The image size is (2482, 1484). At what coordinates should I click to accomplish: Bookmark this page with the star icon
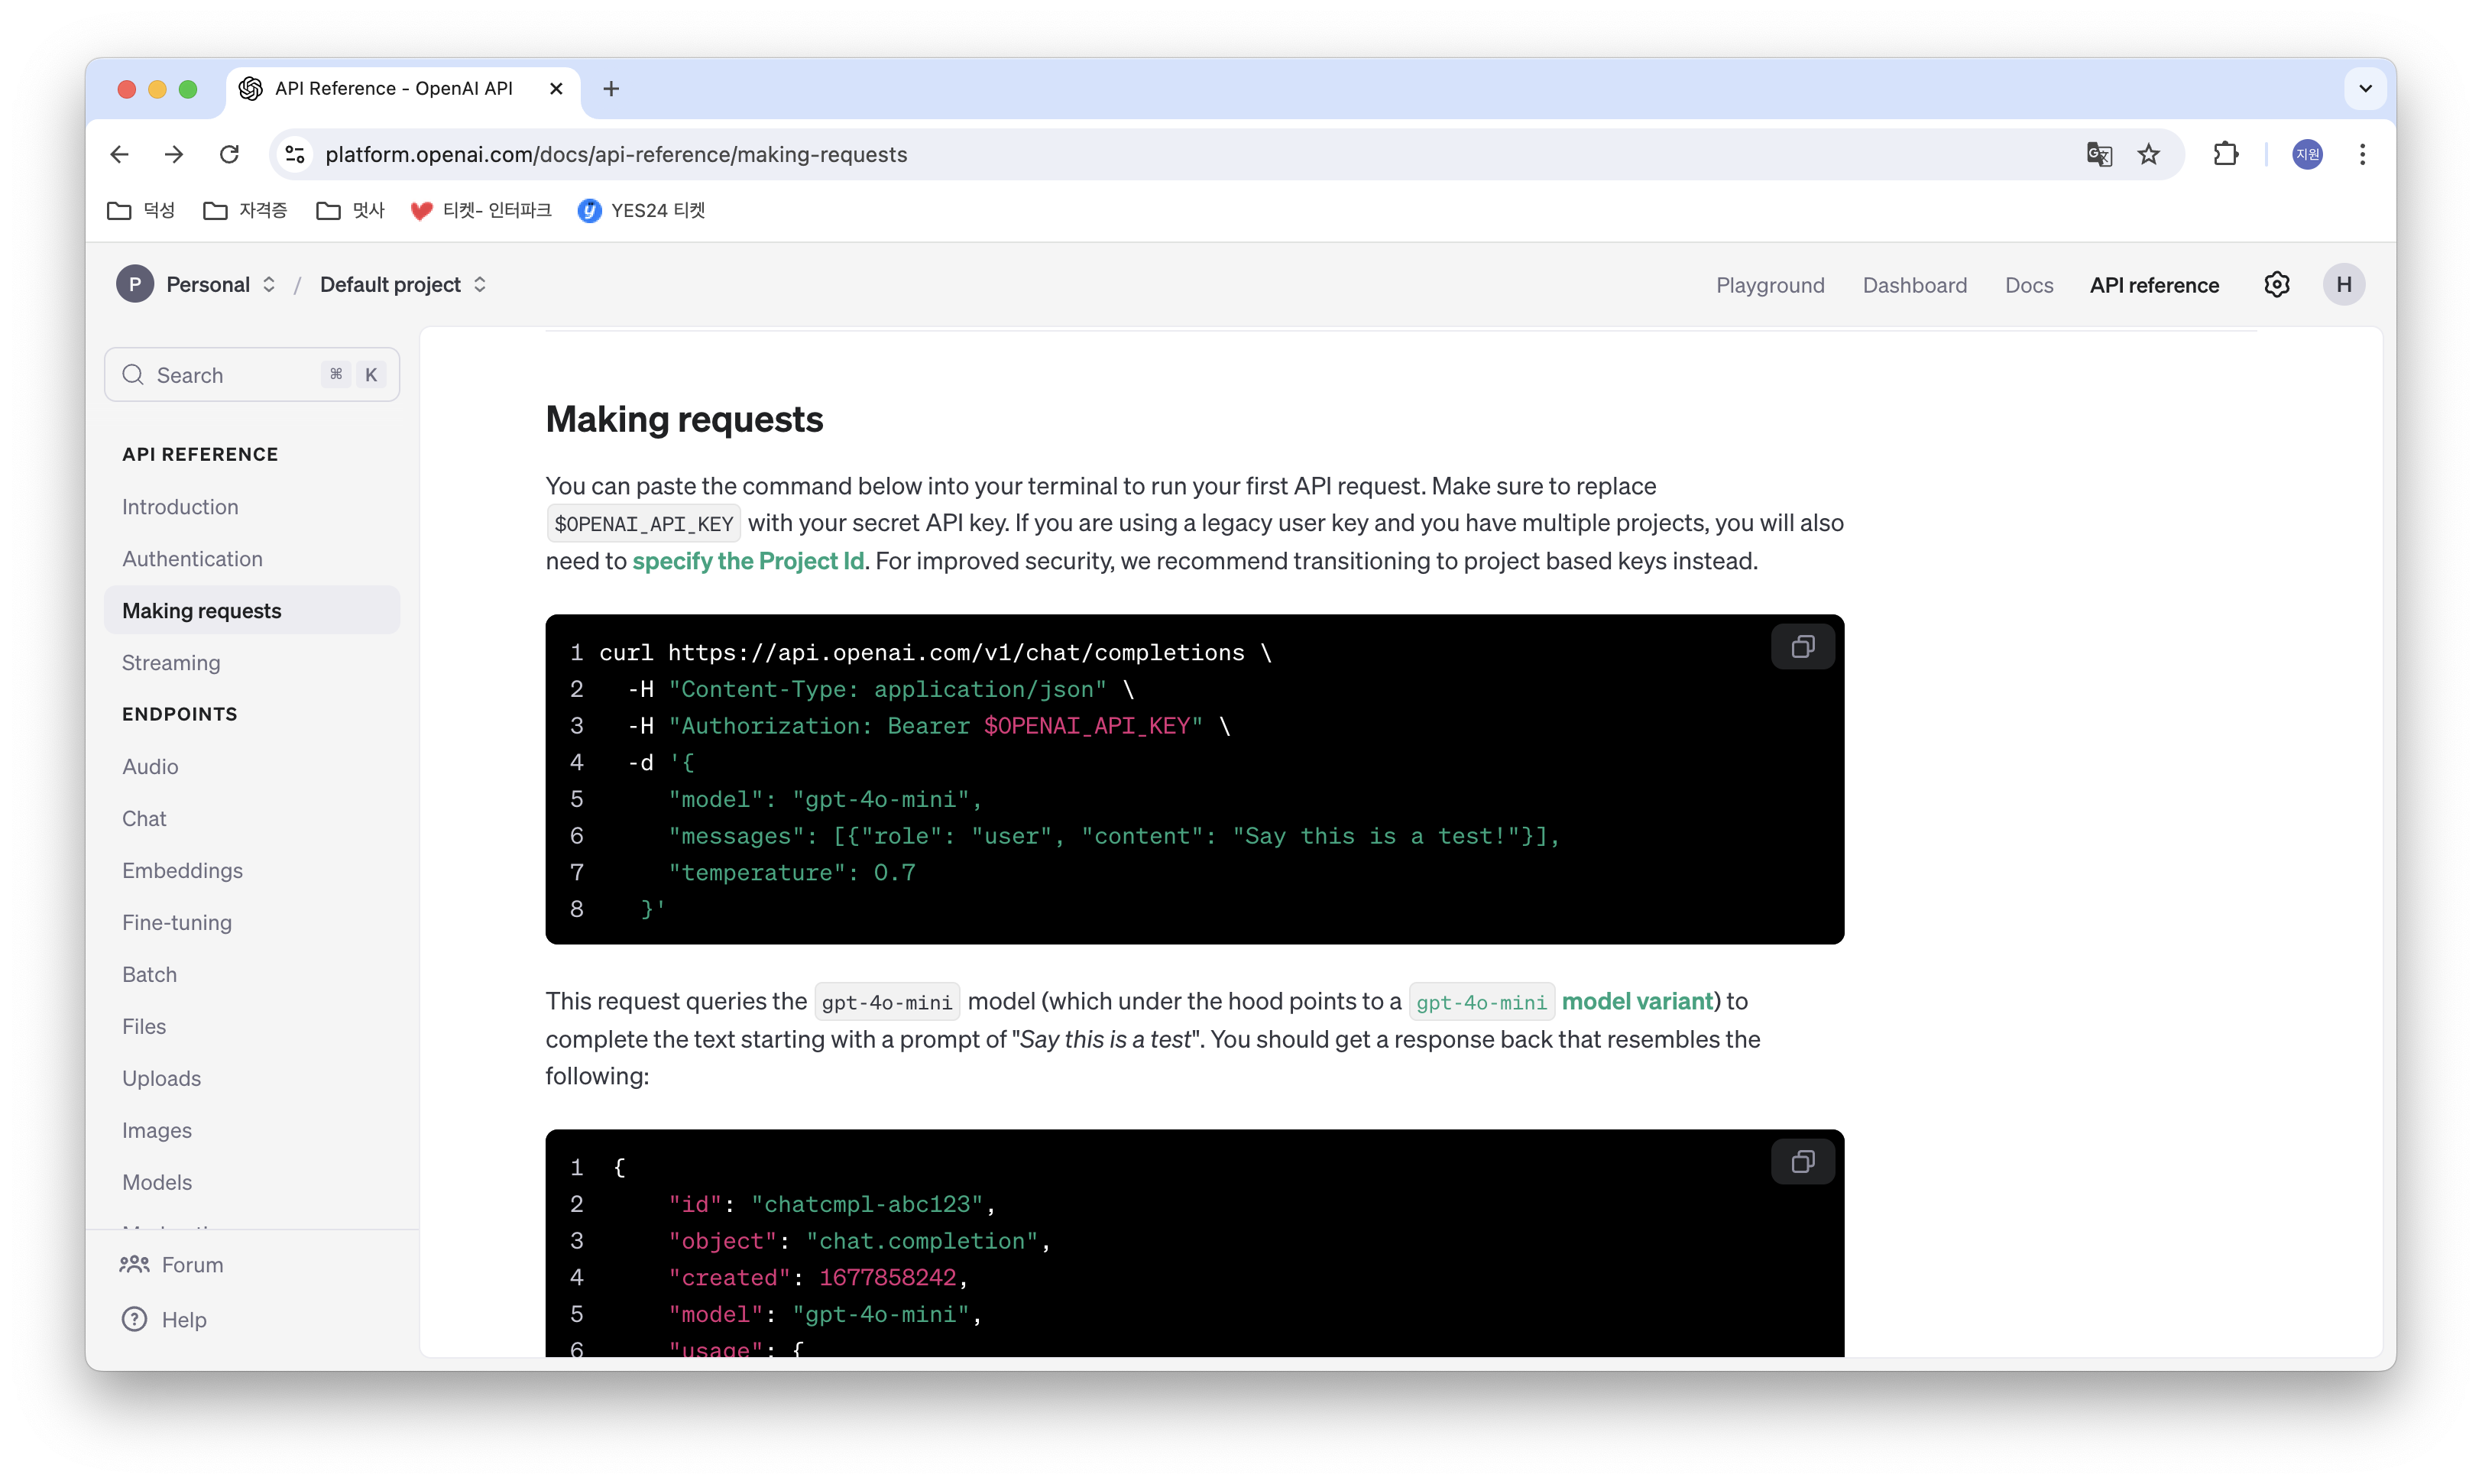pos(2148,154)
